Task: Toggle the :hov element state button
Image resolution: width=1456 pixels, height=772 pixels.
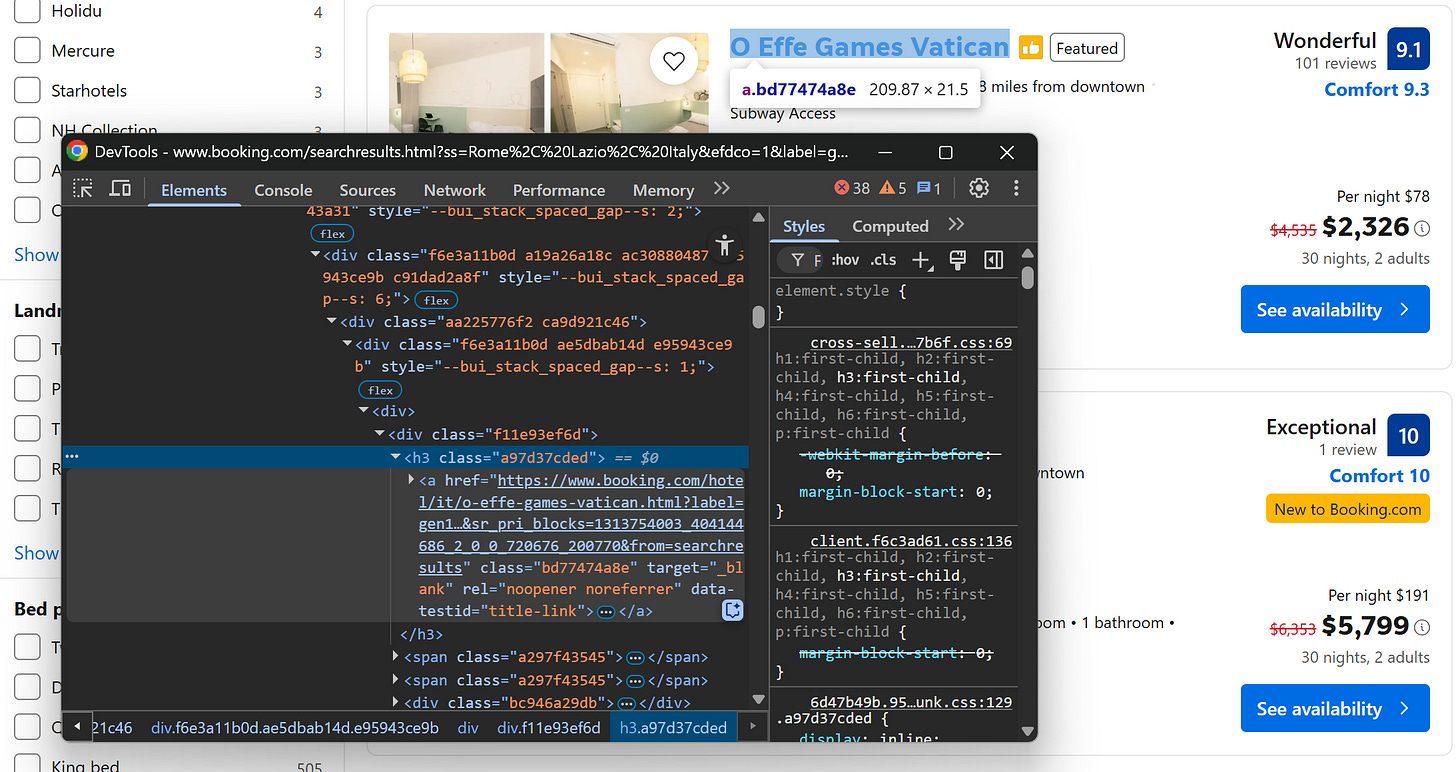Action: 844,260
